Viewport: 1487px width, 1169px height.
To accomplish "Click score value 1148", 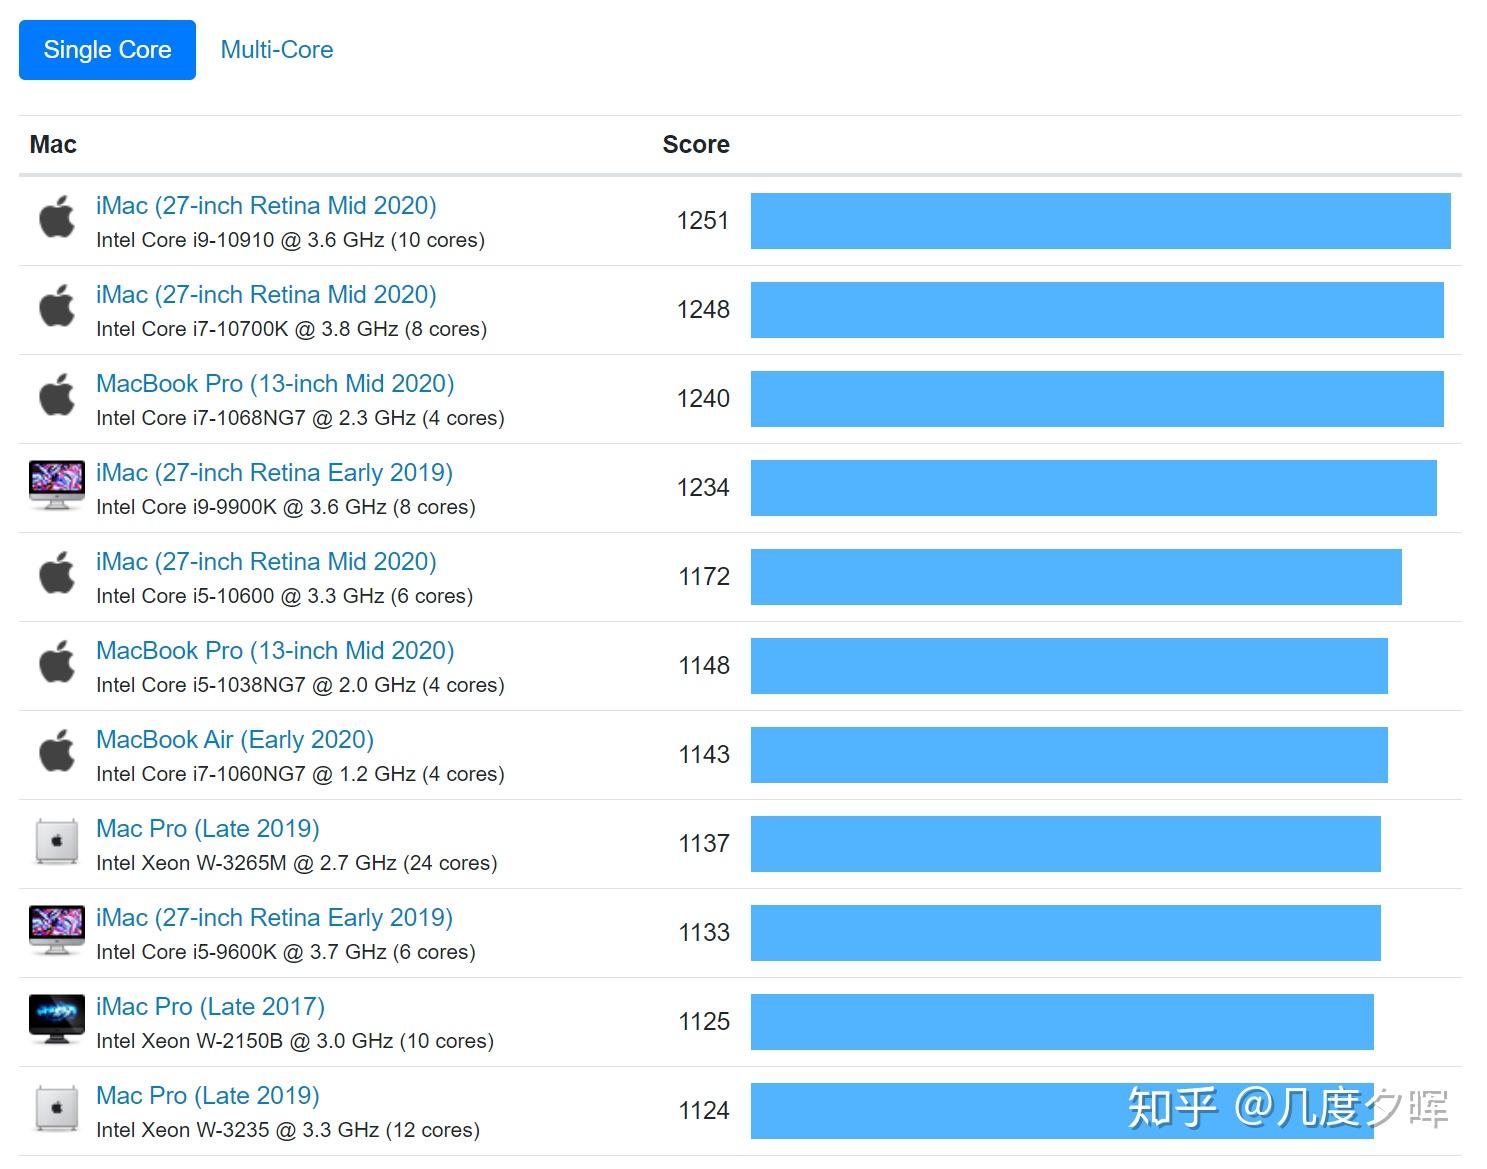I will point(704,666).
